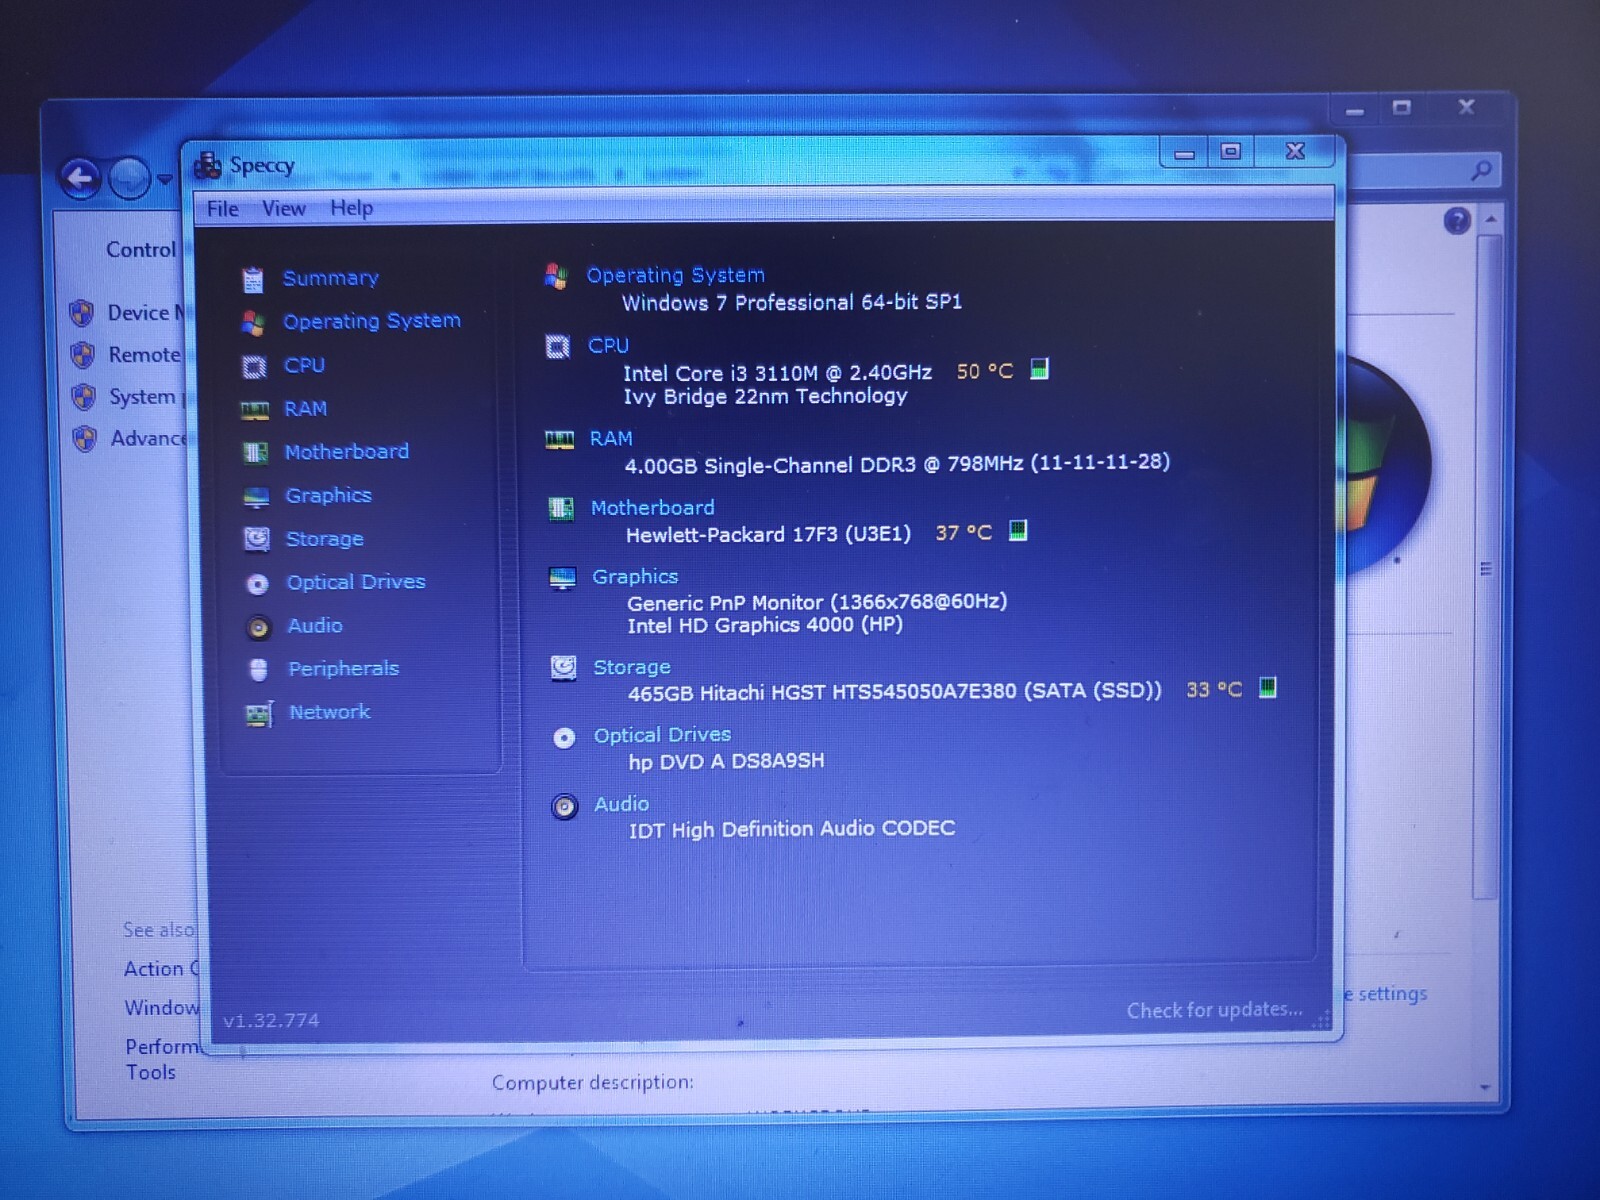
Task: Click the motherboard temperature indicator next to 37 °C
Action: click(1018, 530)
